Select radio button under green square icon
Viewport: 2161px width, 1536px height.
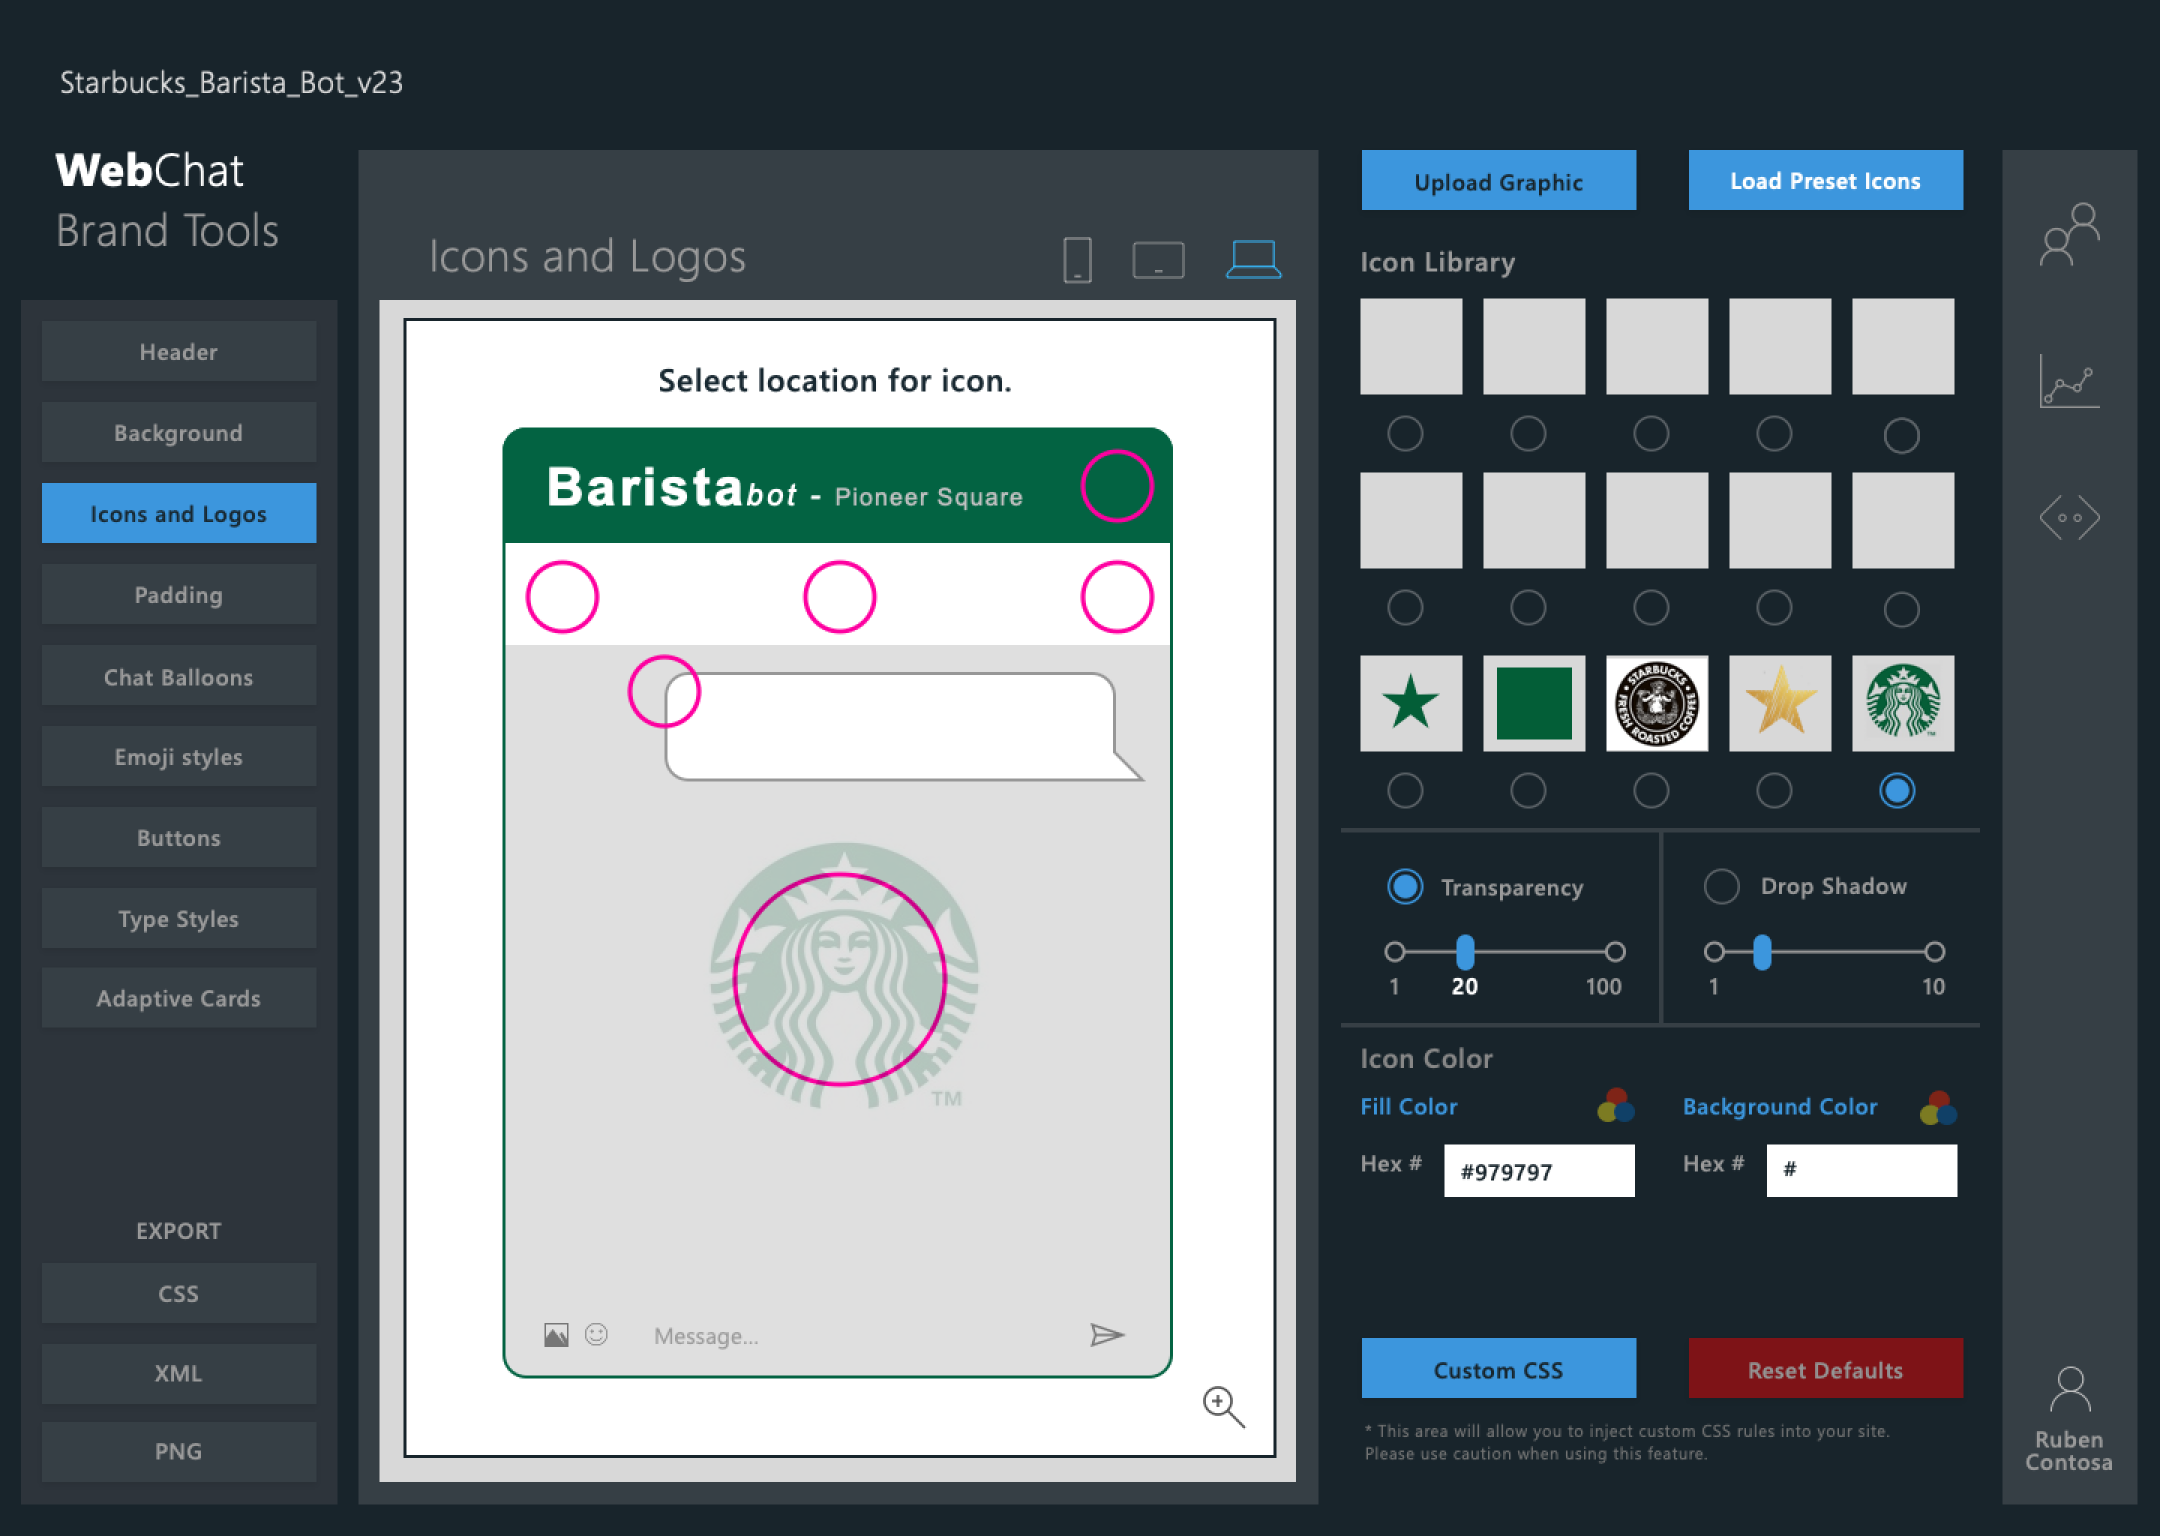[x=1528, y=791]
